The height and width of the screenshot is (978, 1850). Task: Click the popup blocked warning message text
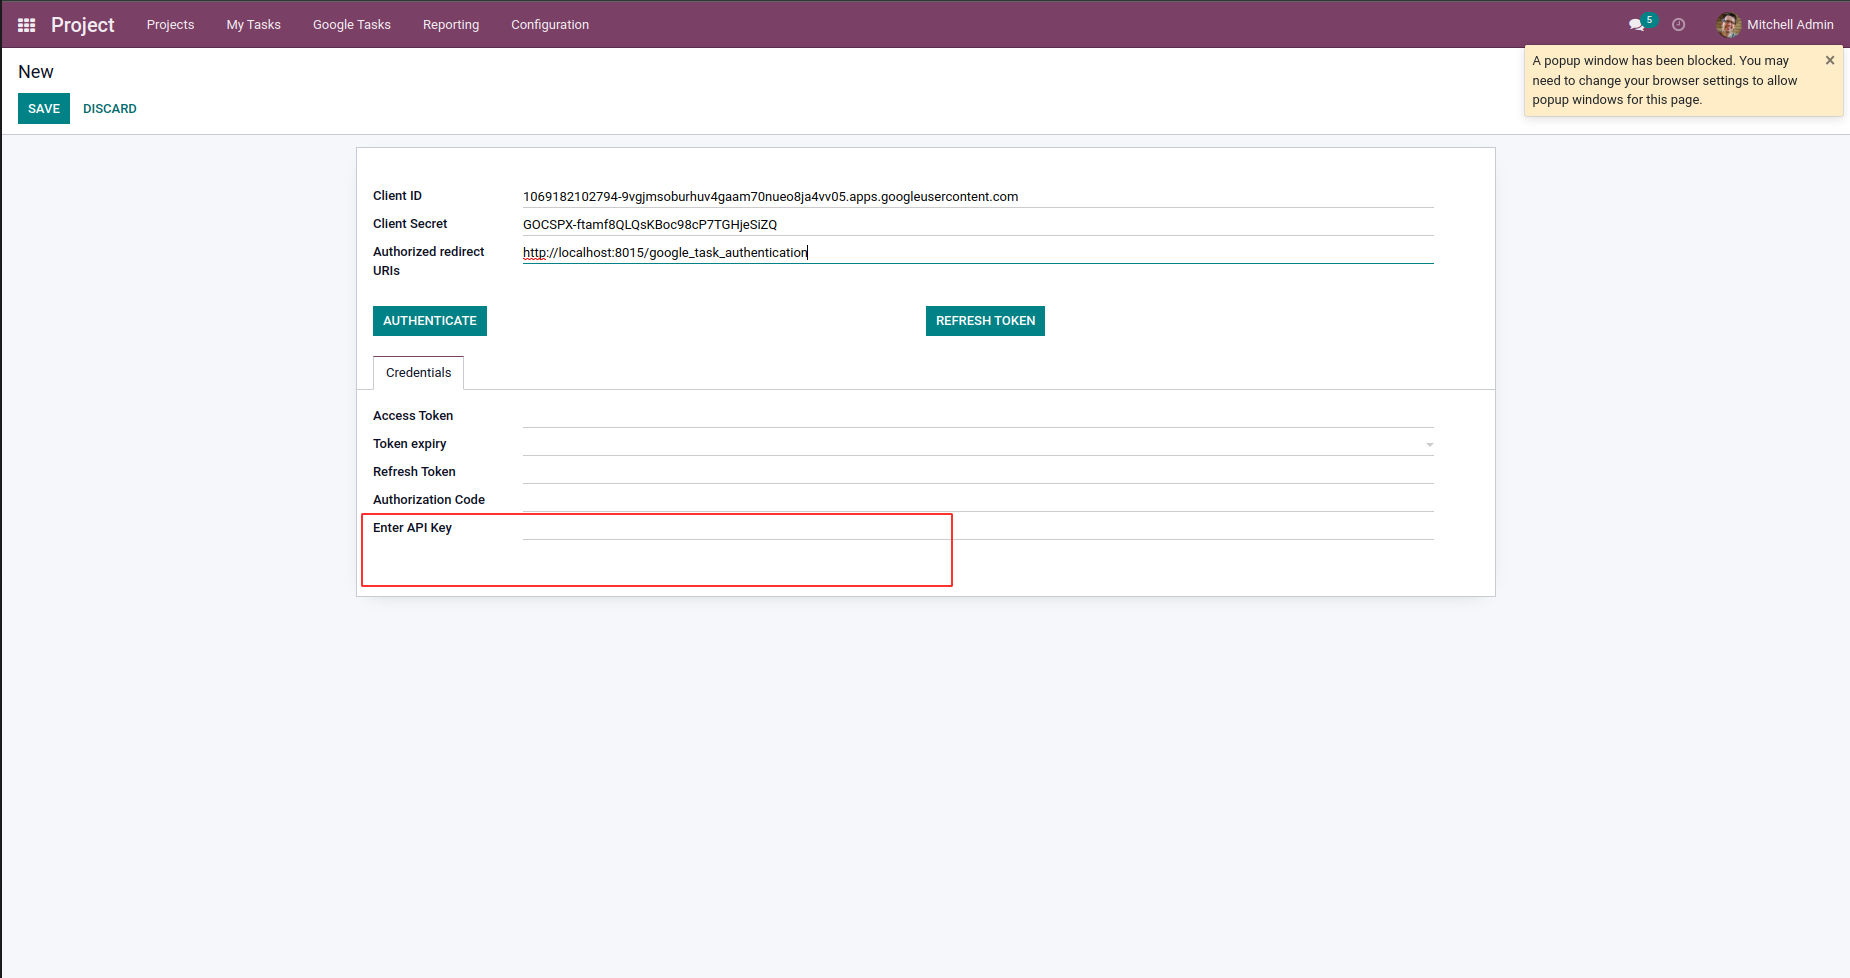point(1665,80)
